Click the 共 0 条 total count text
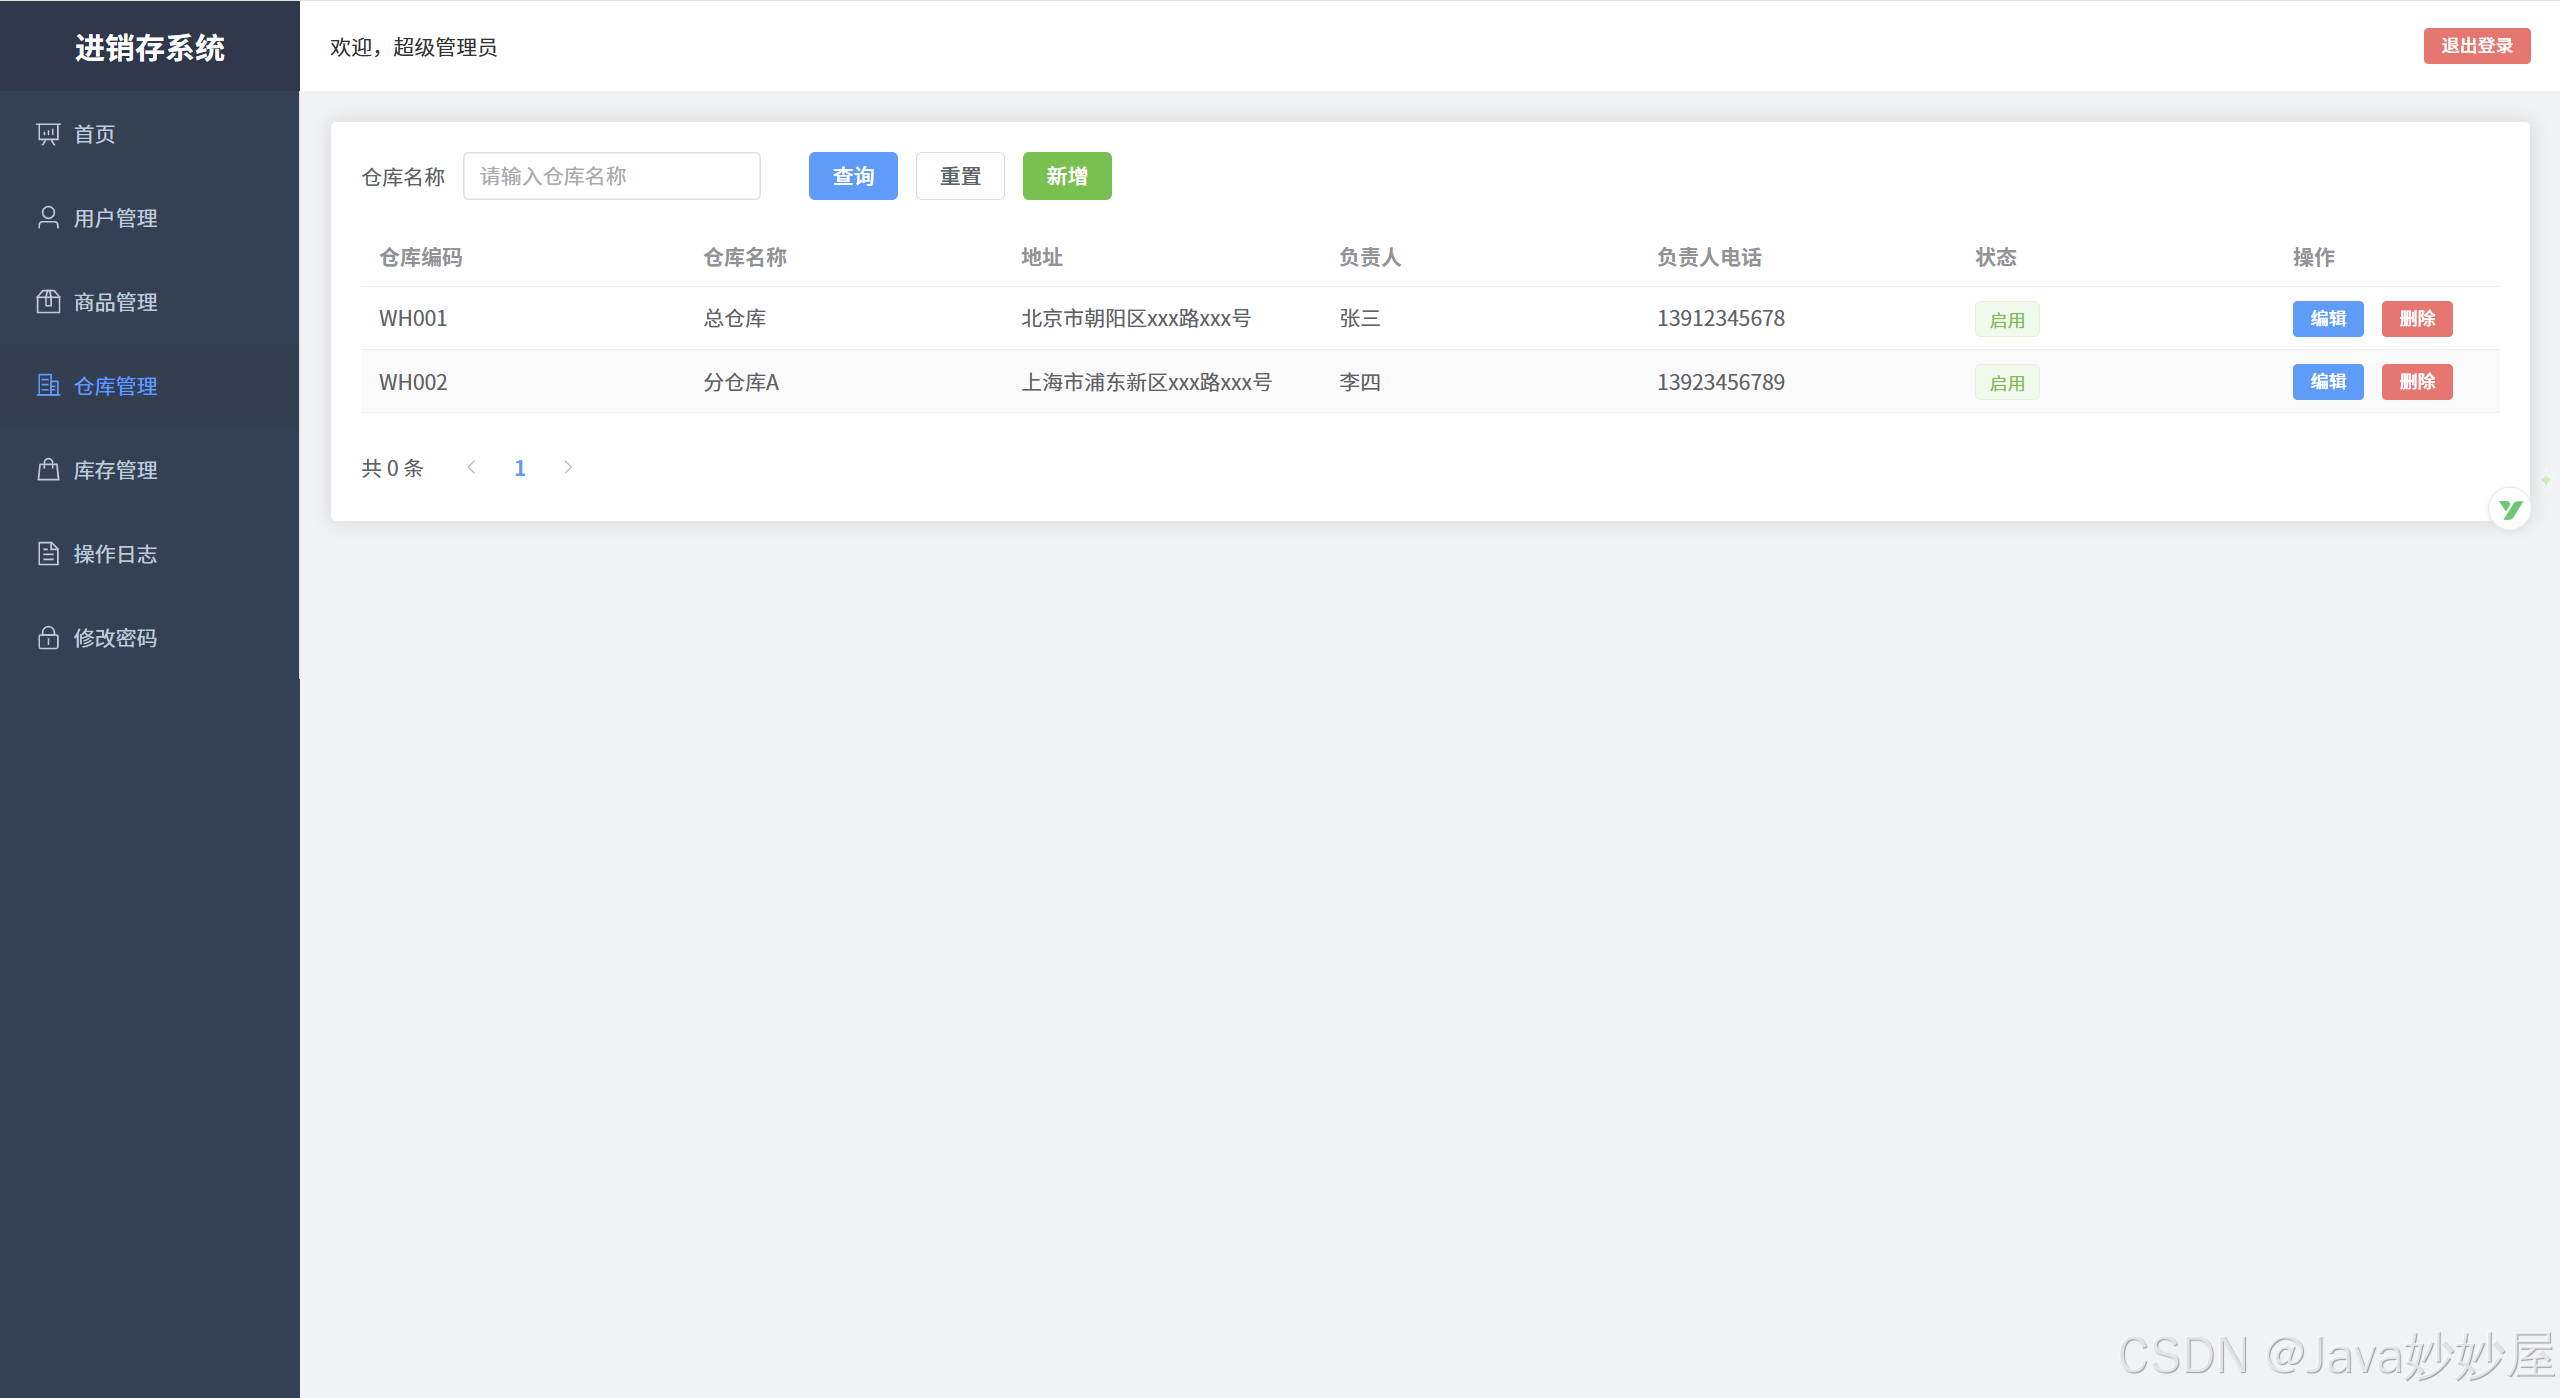2560x1398 pixels. coord(392,468)
